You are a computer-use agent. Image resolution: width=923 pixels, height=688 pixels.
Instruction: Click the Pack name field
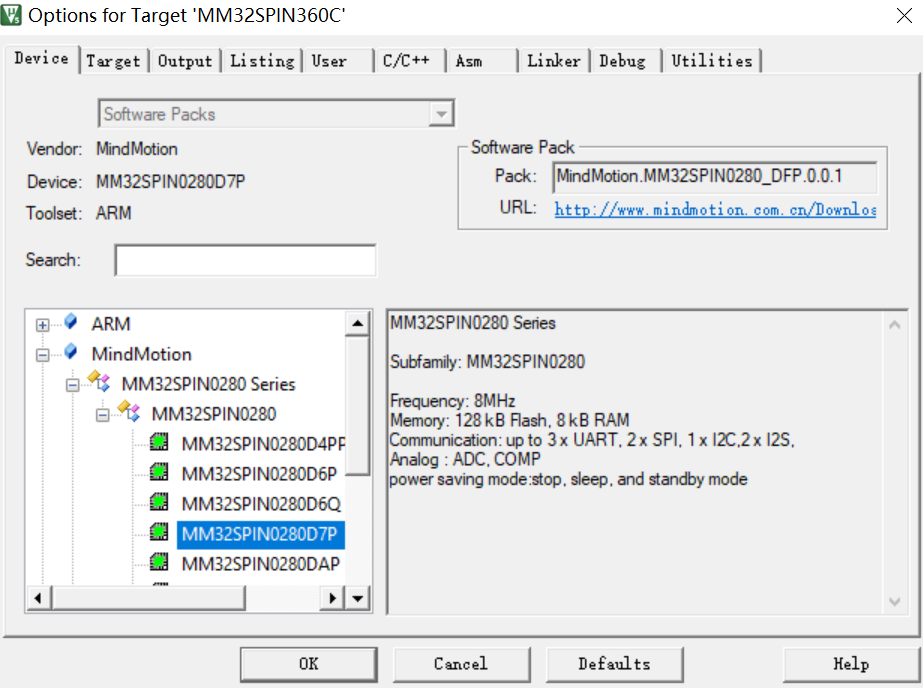[x=715, y=177]
